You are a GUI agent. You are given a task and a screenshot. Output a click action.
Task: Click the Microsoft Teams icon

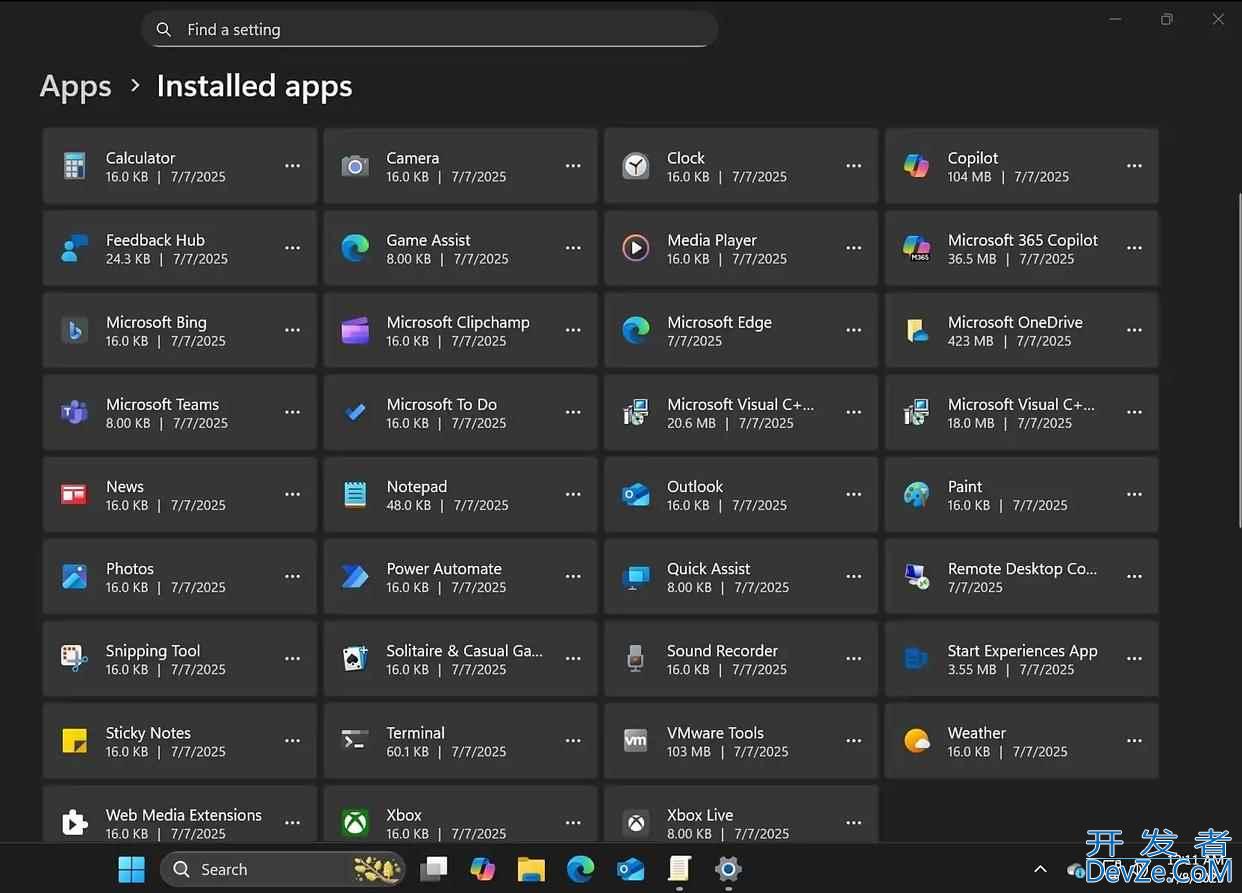(74, 412)
